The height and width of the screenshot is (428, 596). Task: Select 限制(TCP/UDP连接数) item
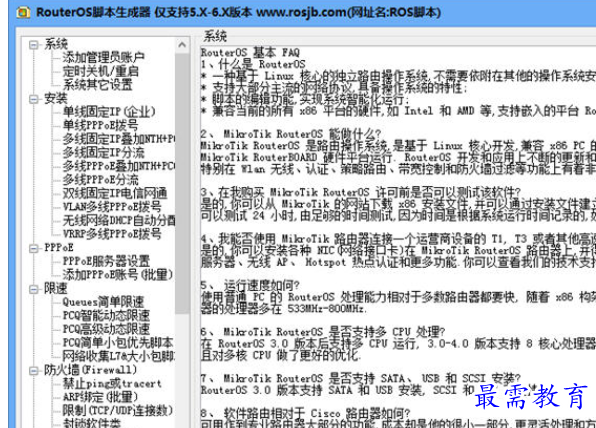118,411
